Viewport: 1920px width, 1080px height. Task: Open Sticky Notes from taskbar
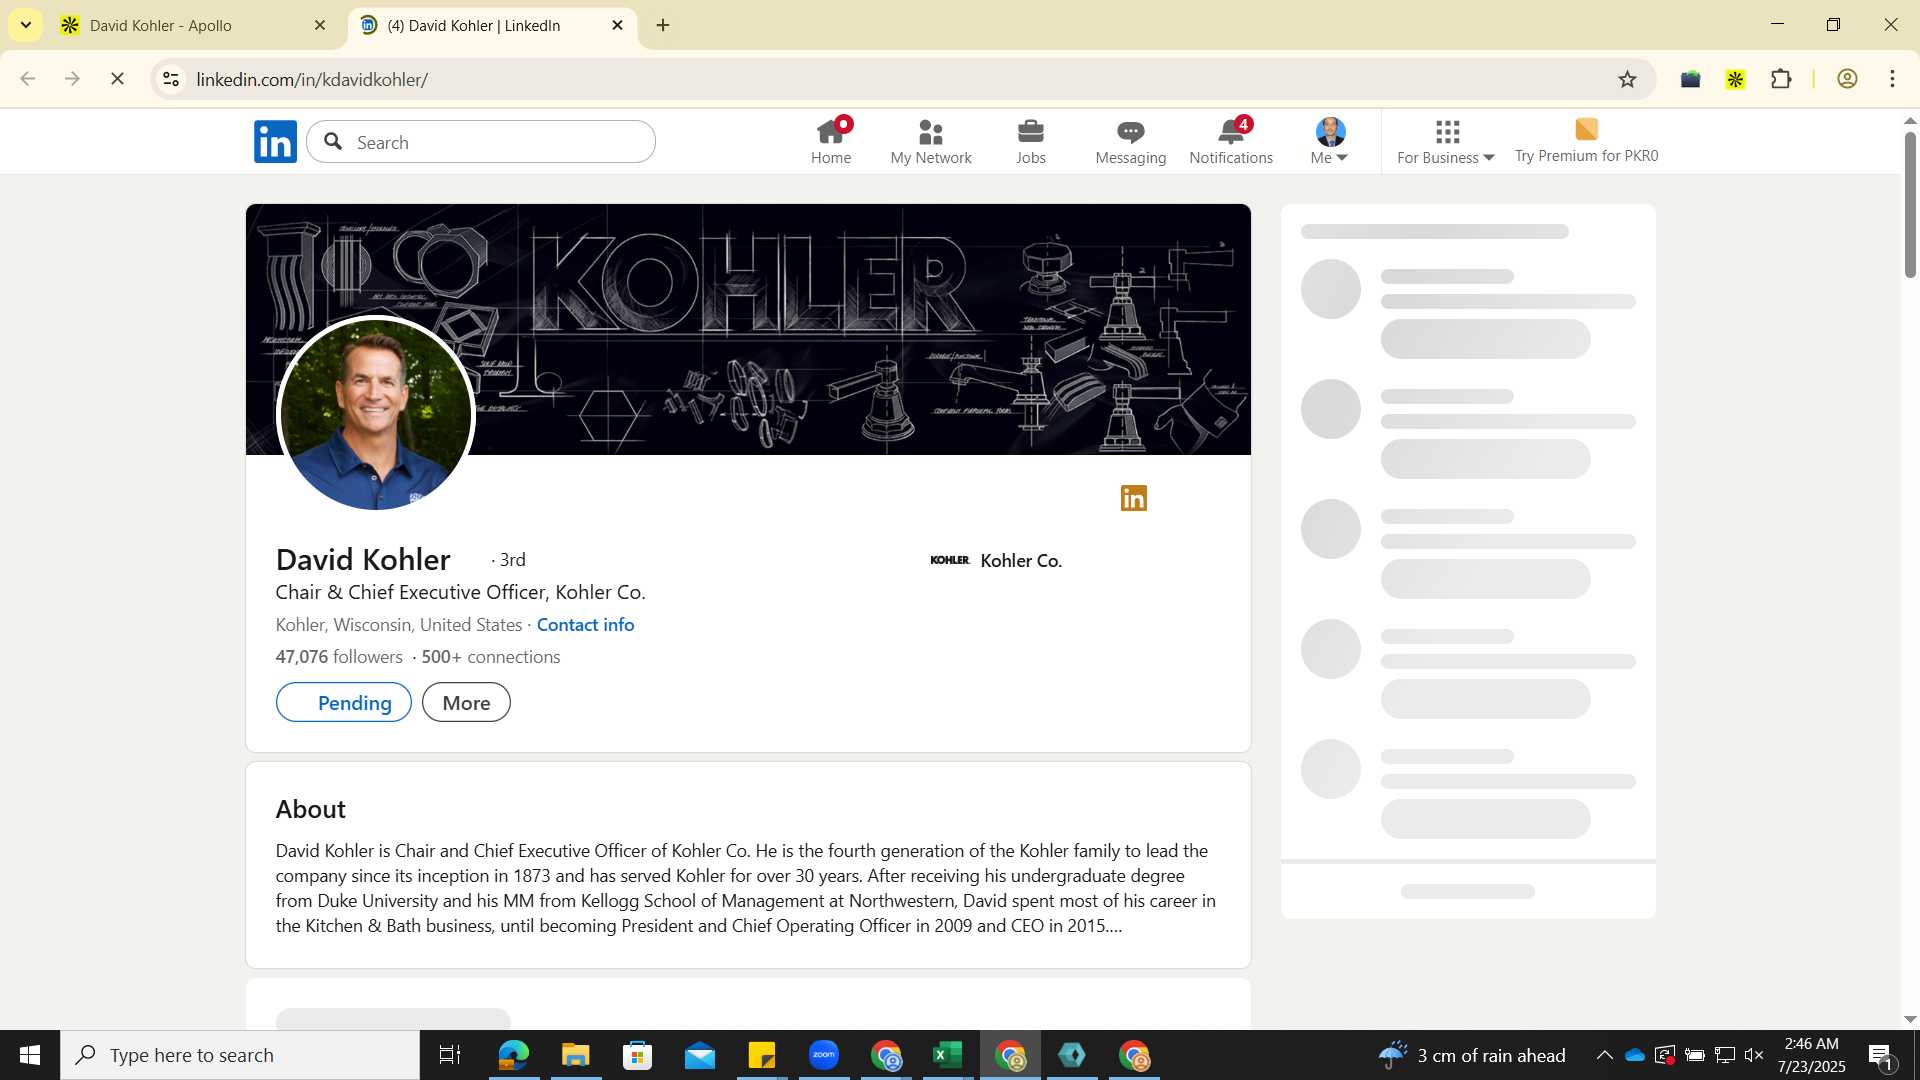(762, 1055)
